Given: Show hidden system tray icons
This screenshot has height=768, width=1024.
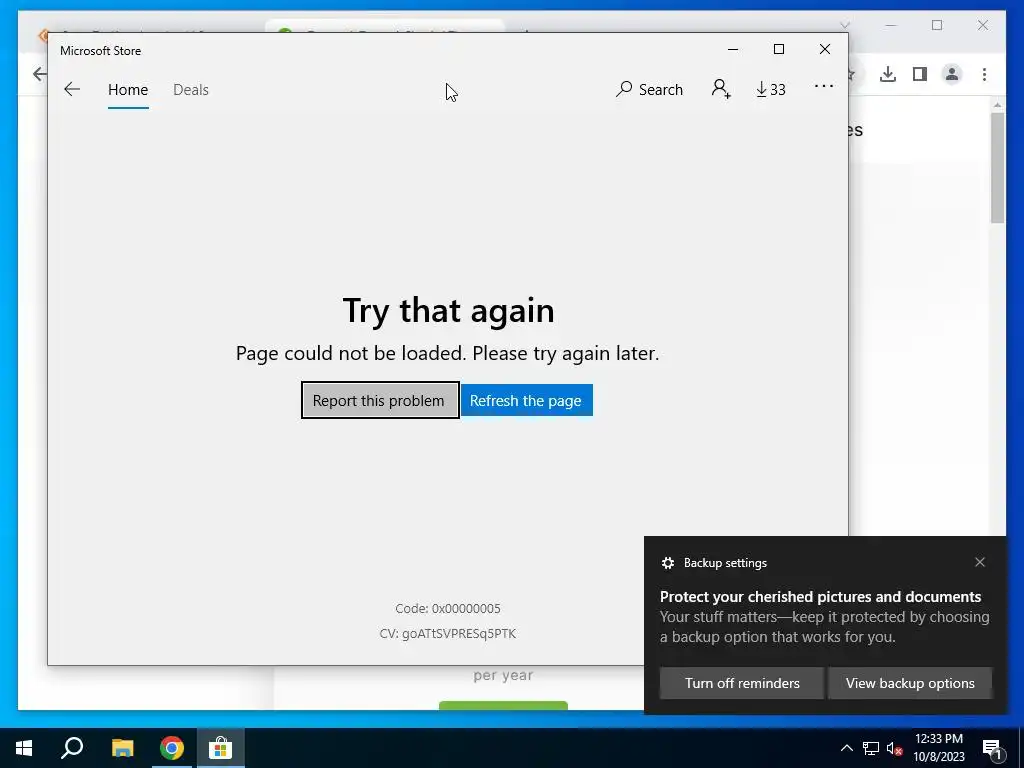Looking at the screenshot, I should click(x=846, y=748).
